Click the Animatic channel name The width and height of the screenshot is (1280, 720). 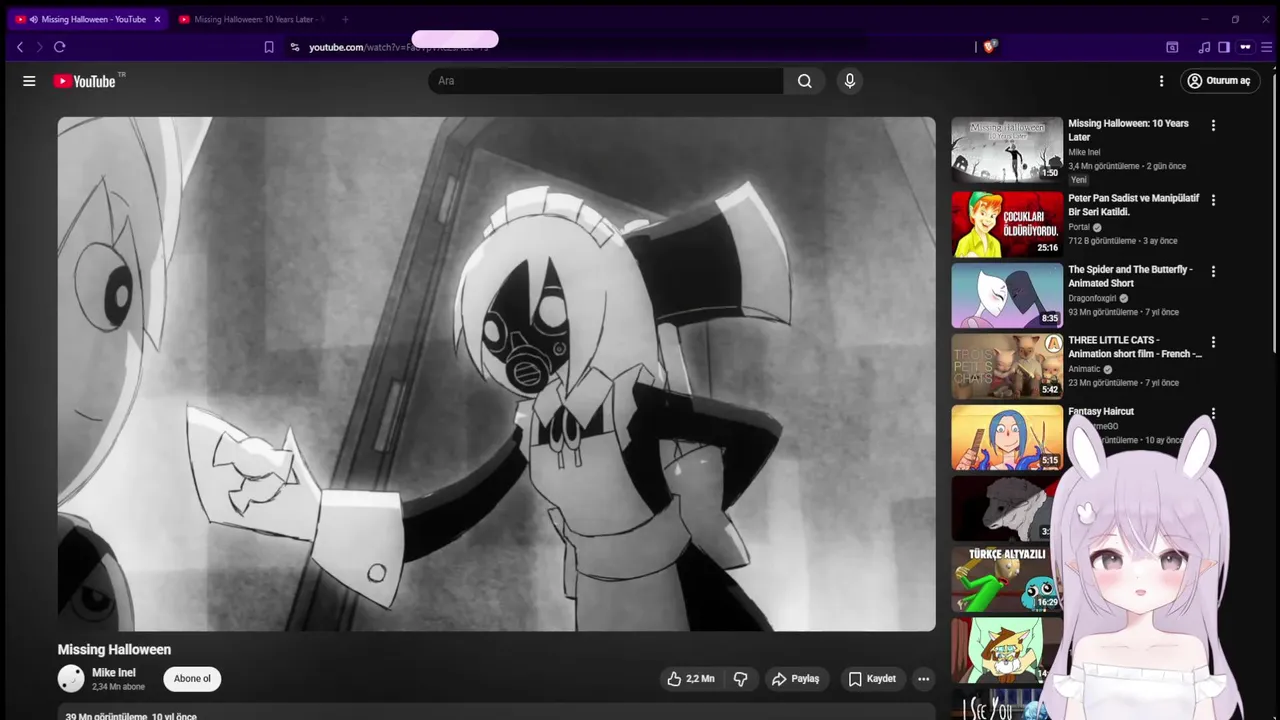[1084, 369]
